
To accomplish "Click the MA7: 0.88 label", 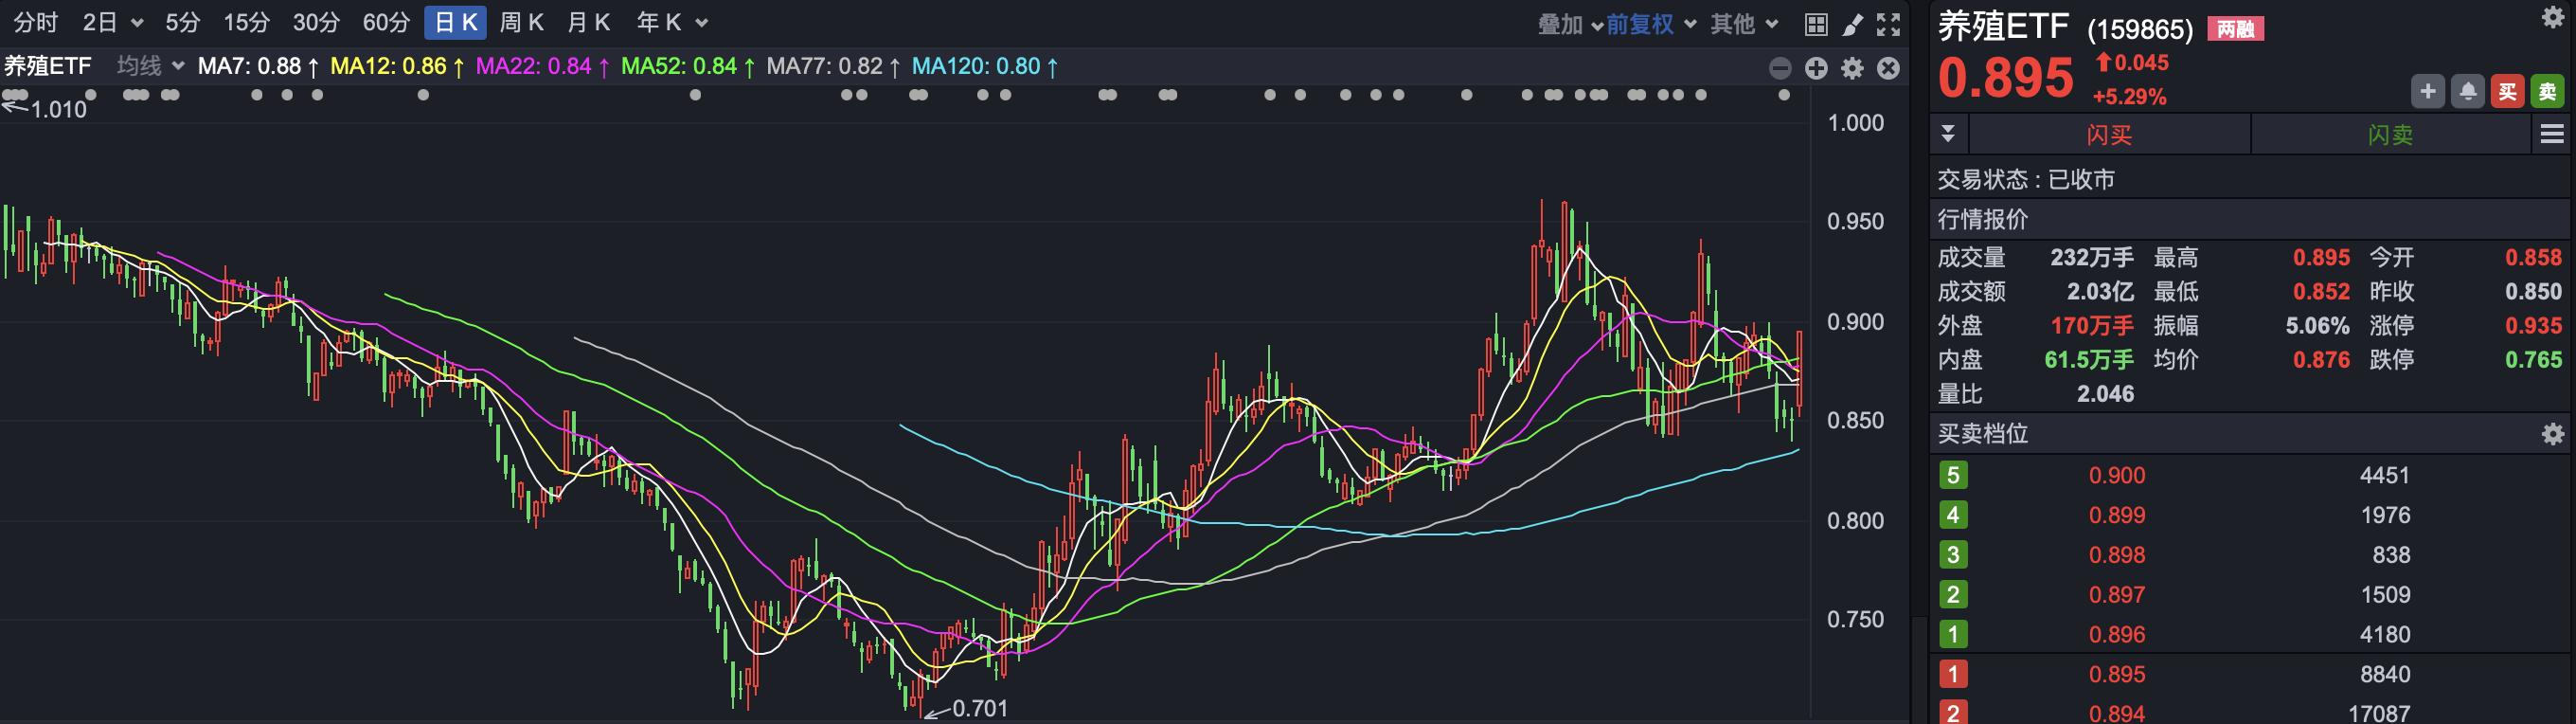I will pyautogui.click(x=258, y=67).
